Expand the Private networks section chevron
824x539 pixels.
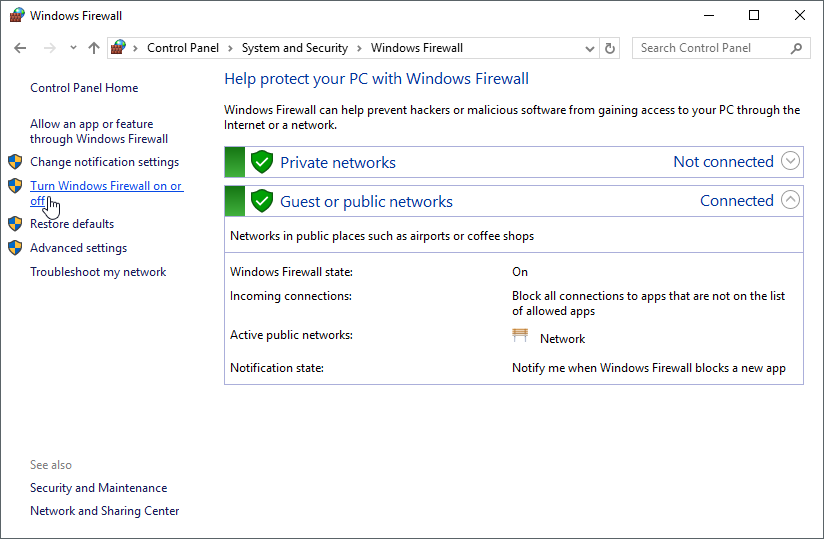790,161
